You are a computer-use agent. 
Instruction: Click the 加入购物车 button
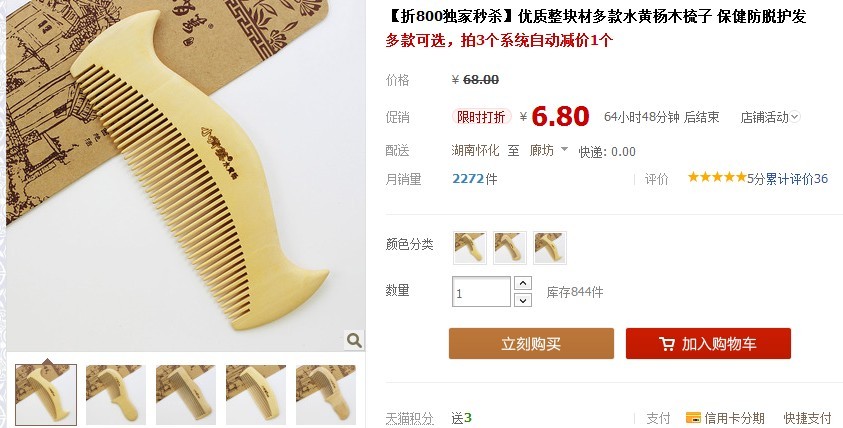[x=708, y=344]
